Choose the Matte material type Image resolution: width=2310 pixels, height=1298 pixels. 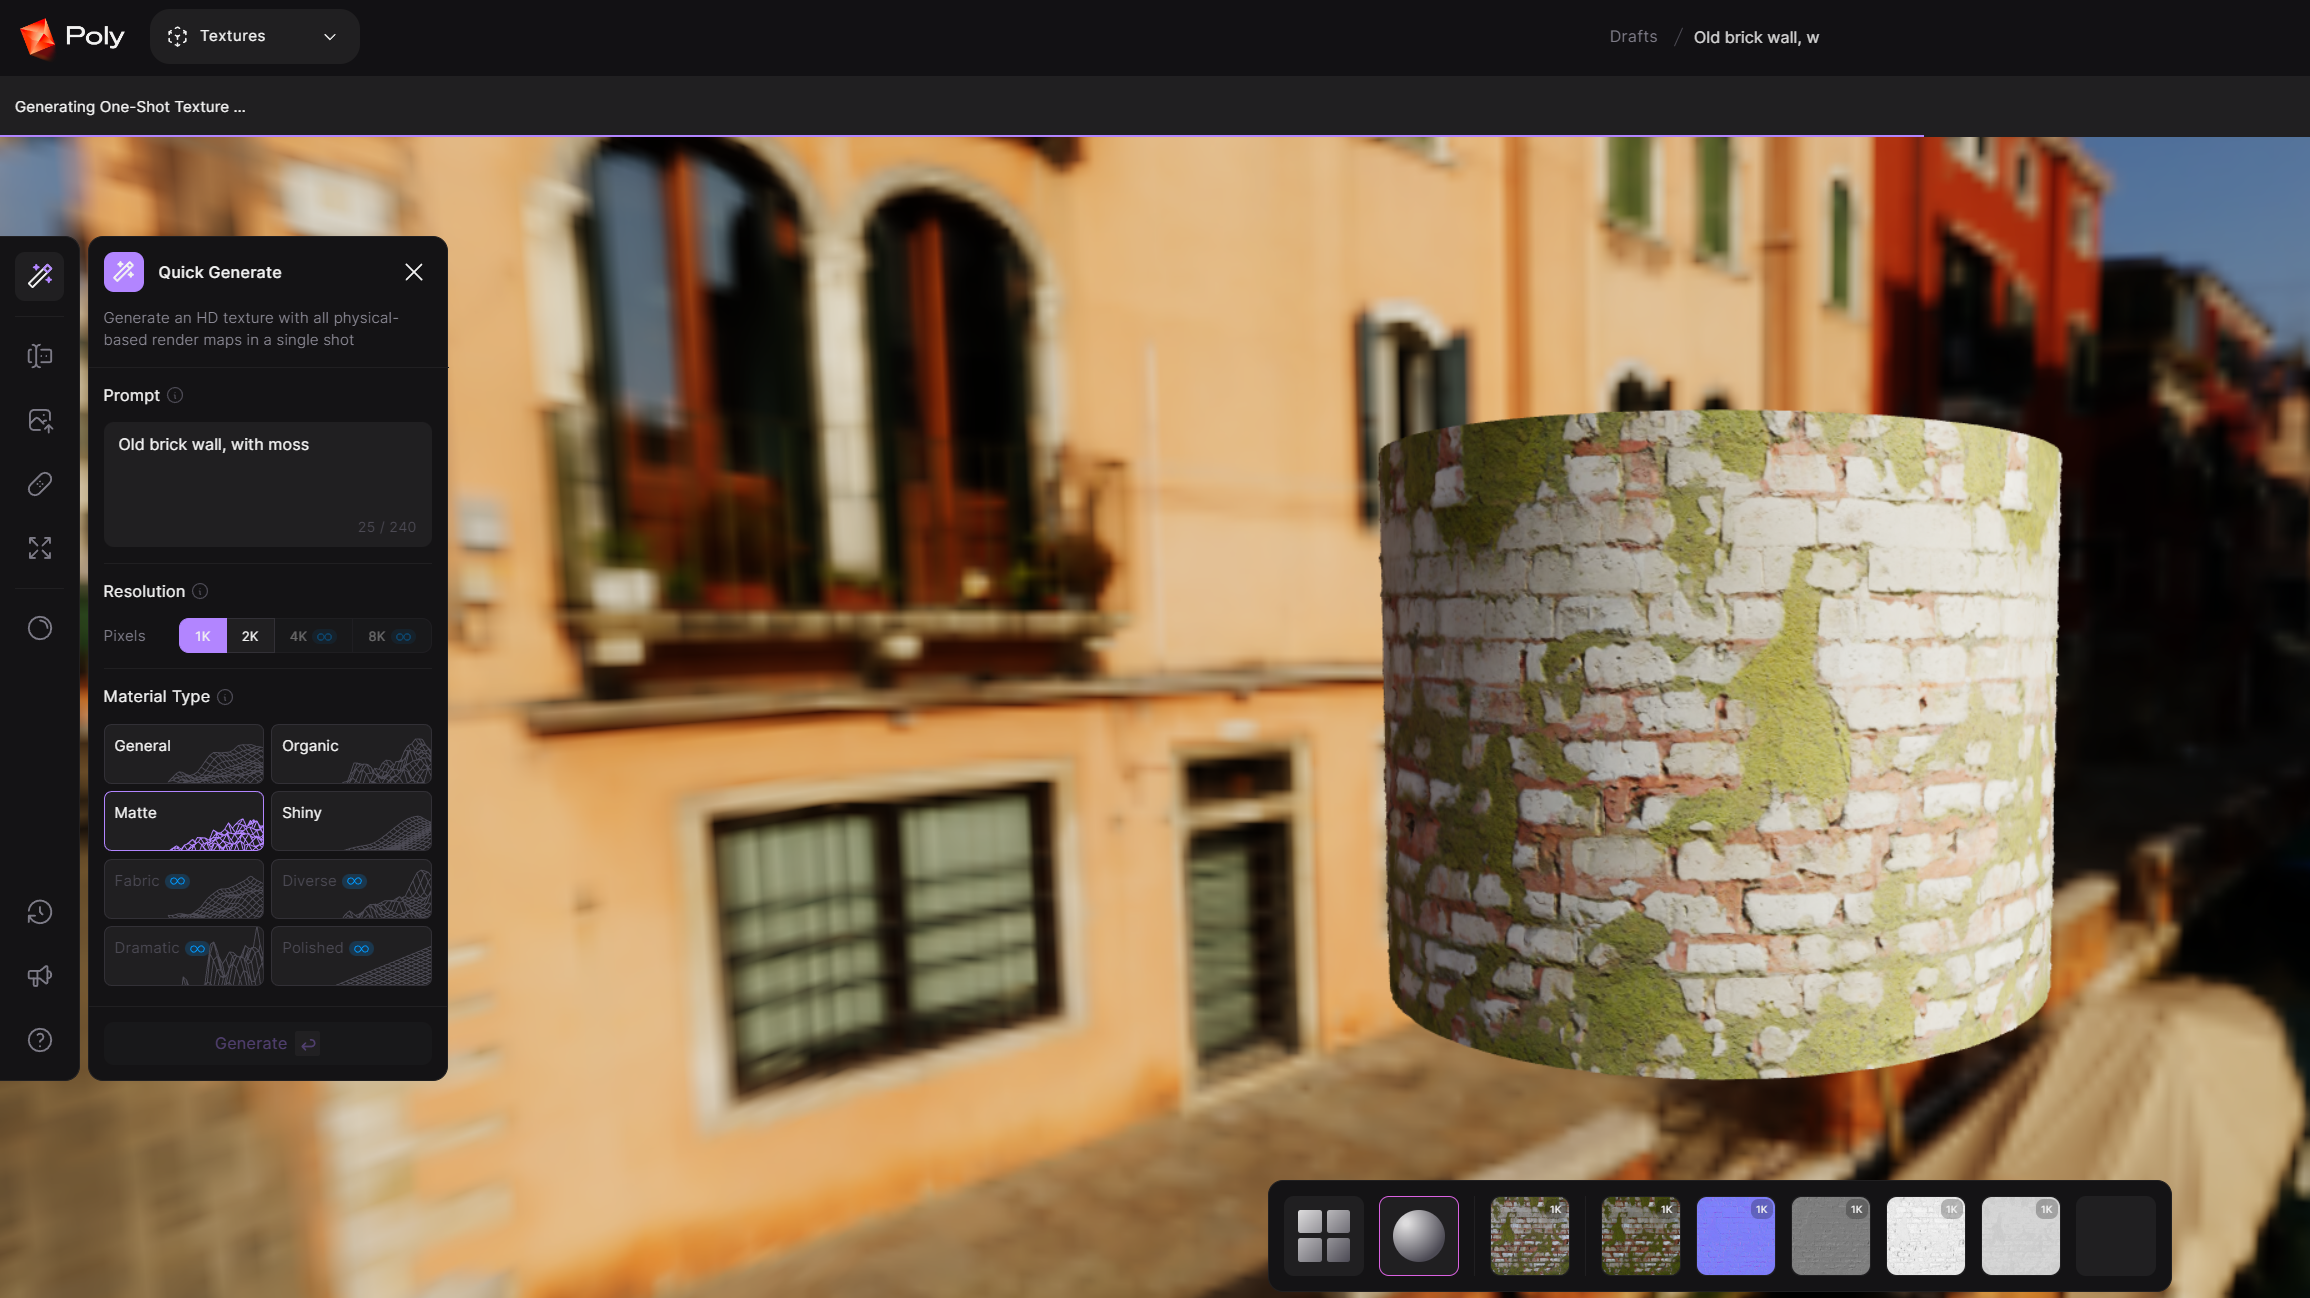click(184, 821)
